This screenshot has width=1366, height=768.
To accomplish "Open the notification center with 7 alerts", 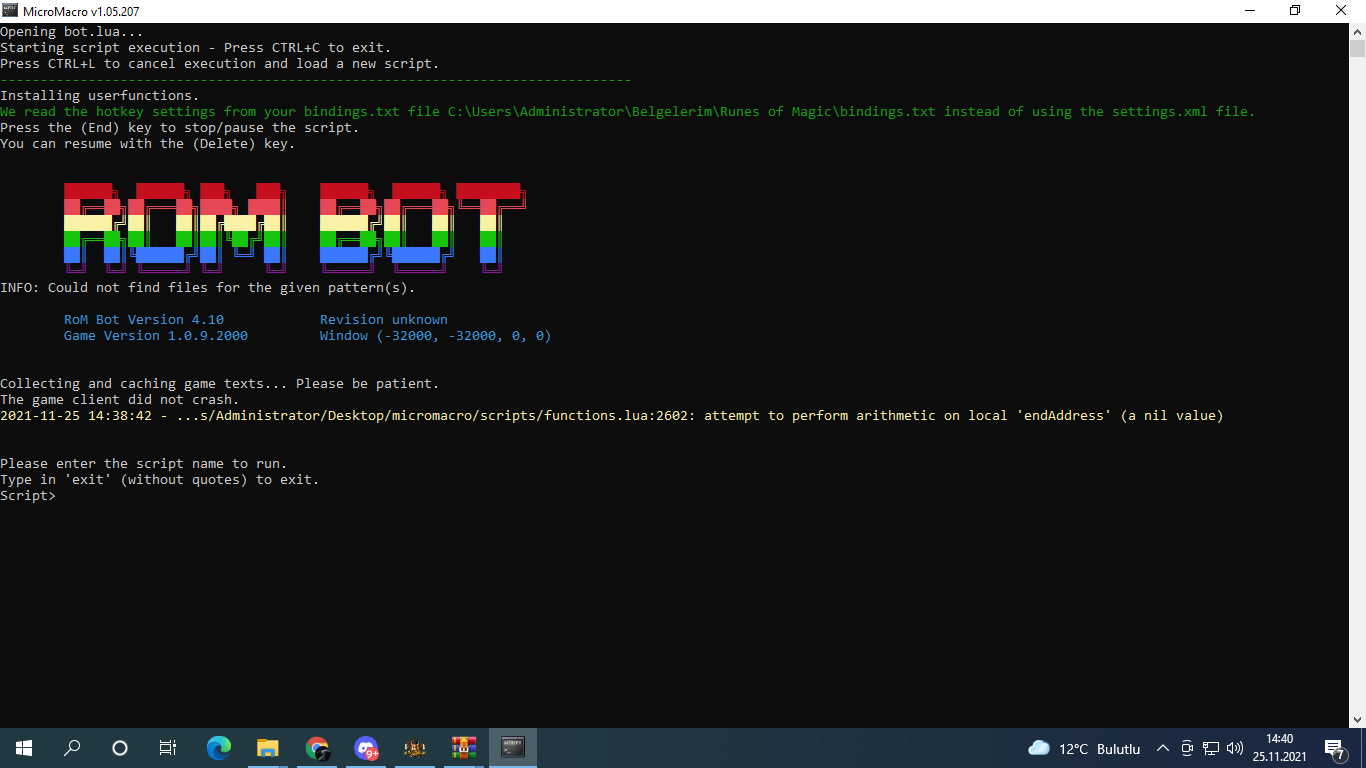I will [x=1334, y=748].
